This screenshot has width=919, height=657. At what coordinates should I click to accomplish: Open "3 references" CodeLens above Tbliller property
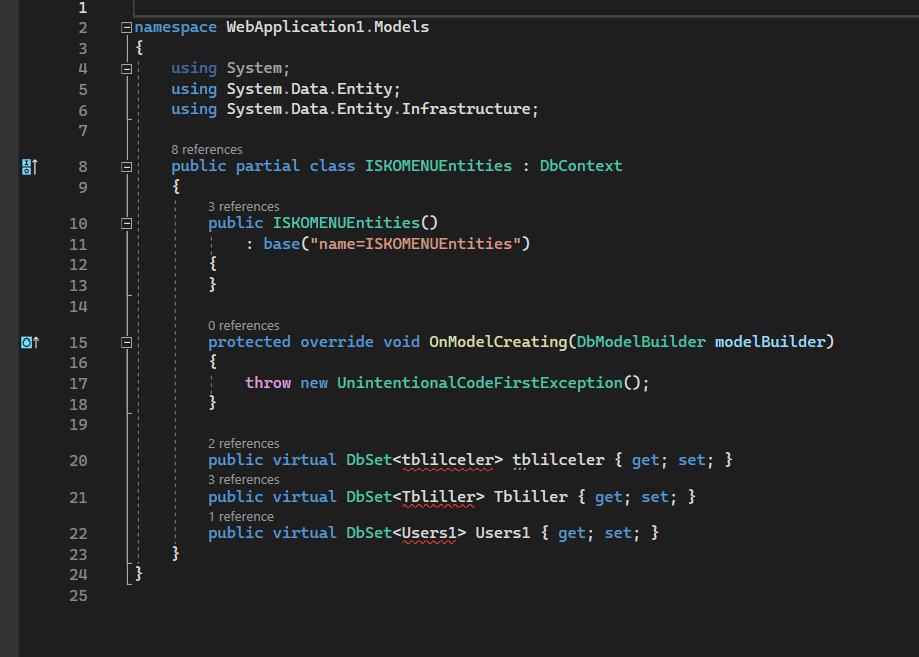click(x=243, y=479)
